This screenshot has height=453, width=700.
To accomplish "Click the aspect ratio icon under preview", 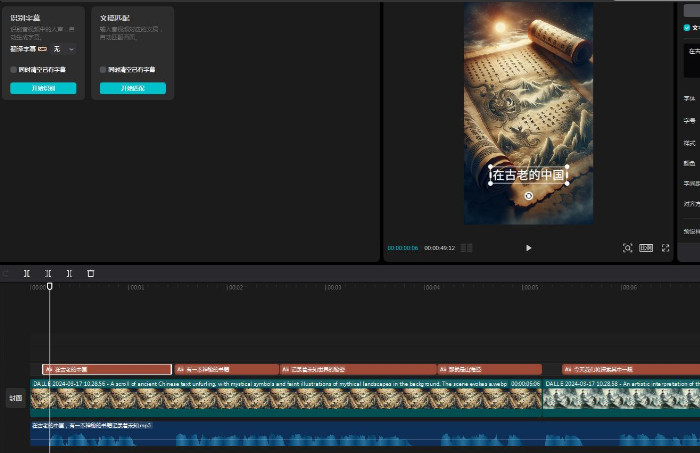I will click(x=646, y=248).
